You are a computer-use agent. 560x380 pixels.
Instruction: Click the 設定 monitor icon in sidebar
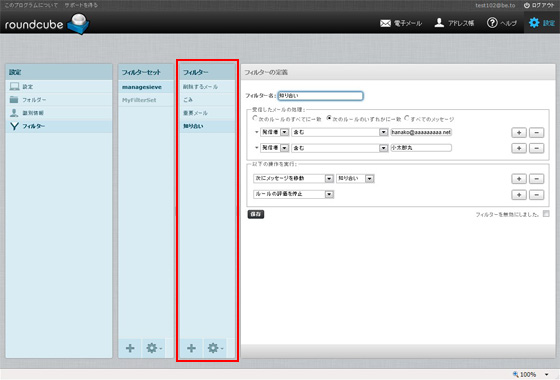[x=14, y=86]
